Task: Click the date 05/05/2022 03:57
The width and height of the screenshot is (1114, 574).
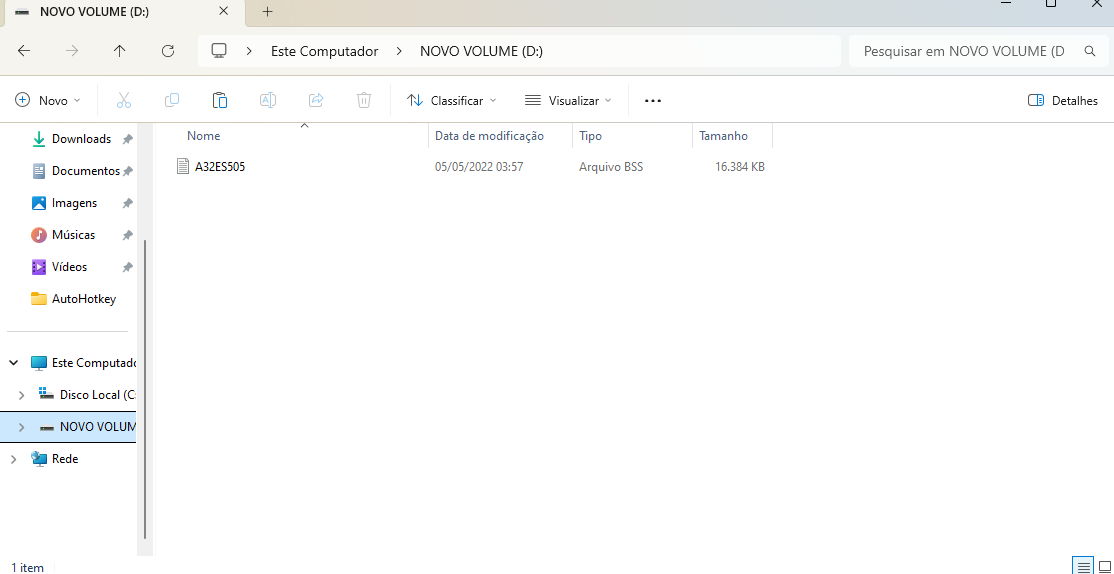Action: [x=479, y=167]
